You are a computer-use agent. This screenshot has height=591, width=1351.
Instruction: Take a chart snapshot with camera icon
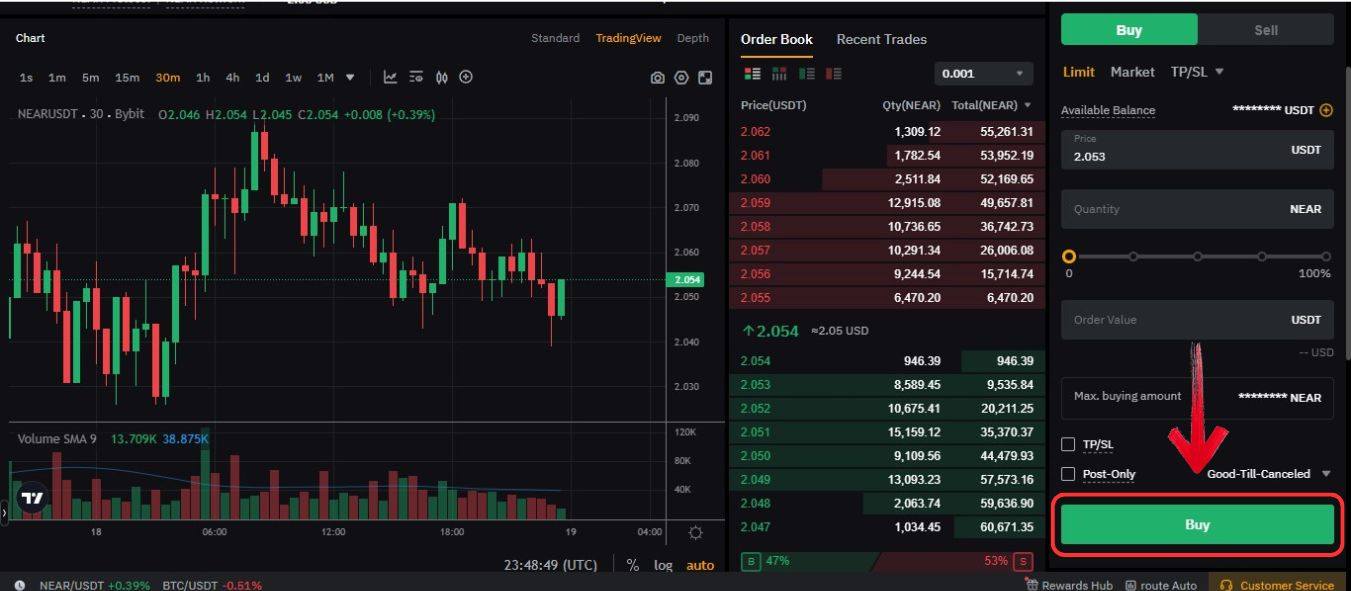(657, 78)
